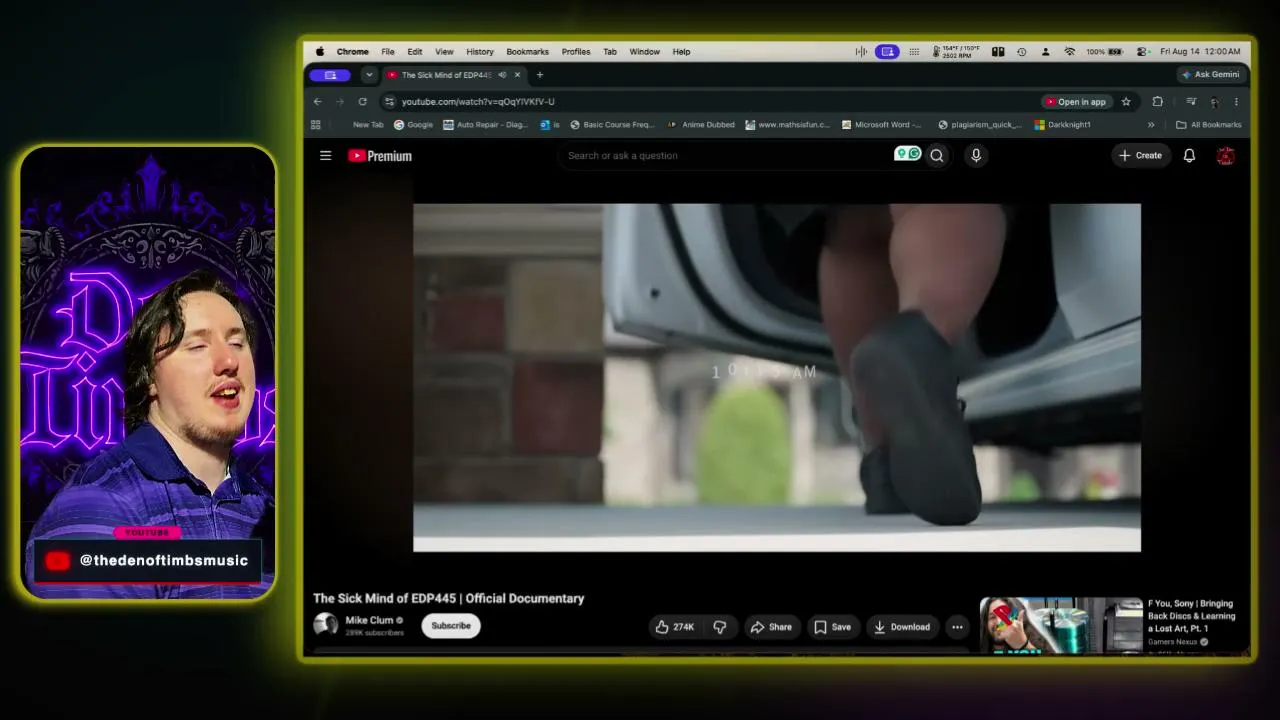Image resolution: width=1280 pixels, height=720 pixels.
Task: Click the YouTube search magnifier button
Action: (x=937, y=155)
